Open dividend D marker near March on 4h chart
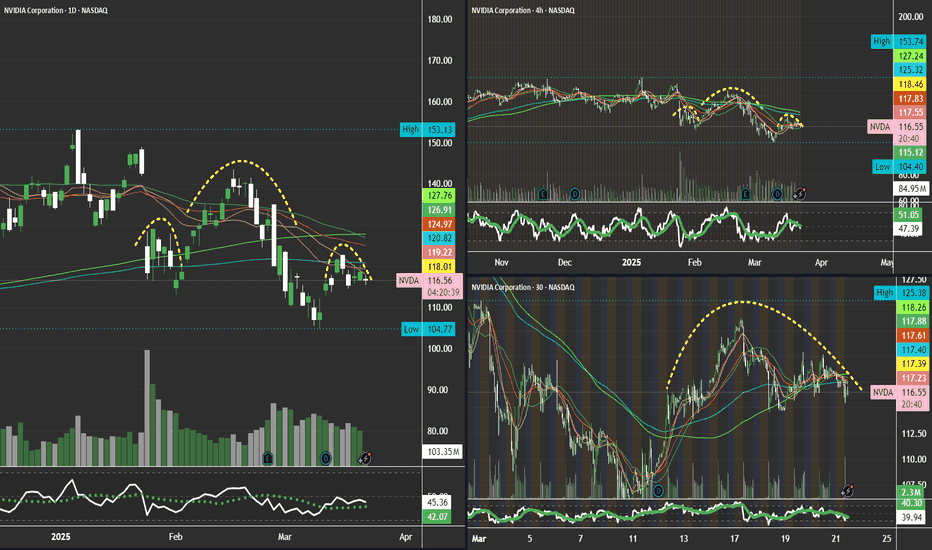This screenshot has height=550, width=932. pos(777,194)
